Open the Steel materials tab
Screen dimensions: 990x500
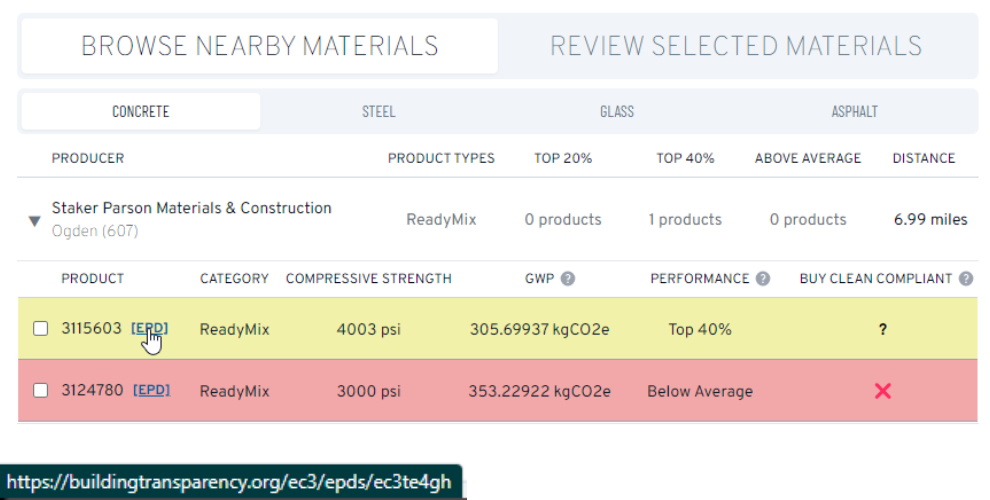coord(379,112)
